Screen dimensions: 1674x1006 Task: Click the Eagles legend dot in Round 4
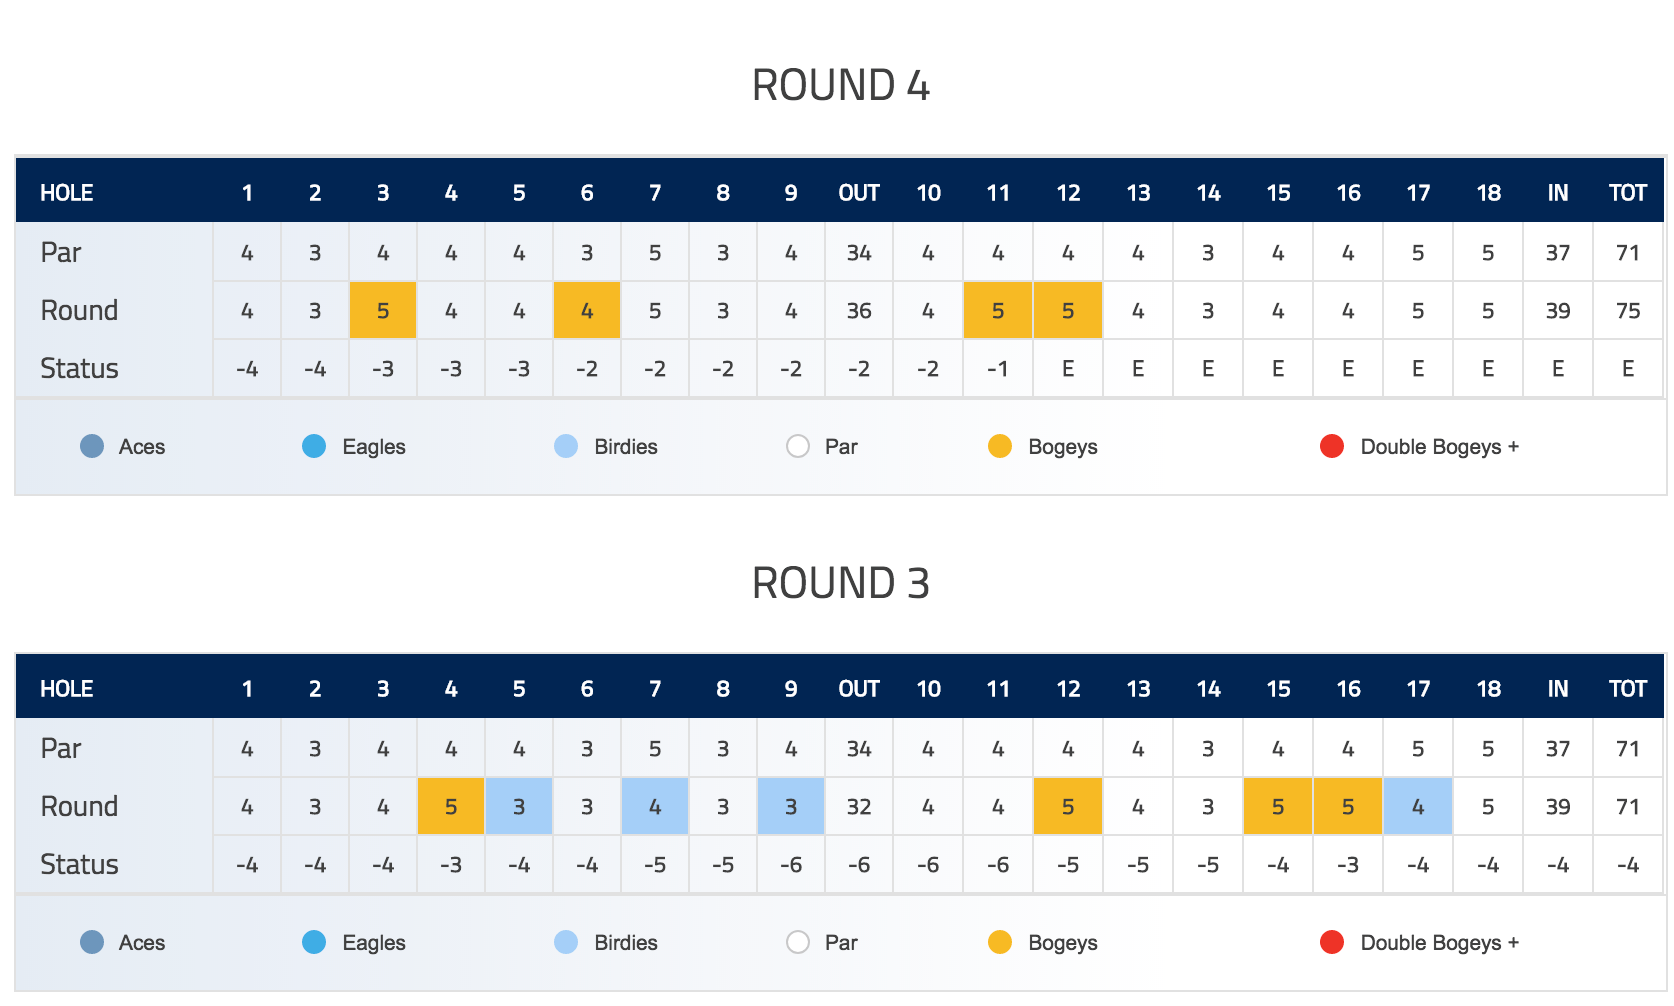click(314, 446)
